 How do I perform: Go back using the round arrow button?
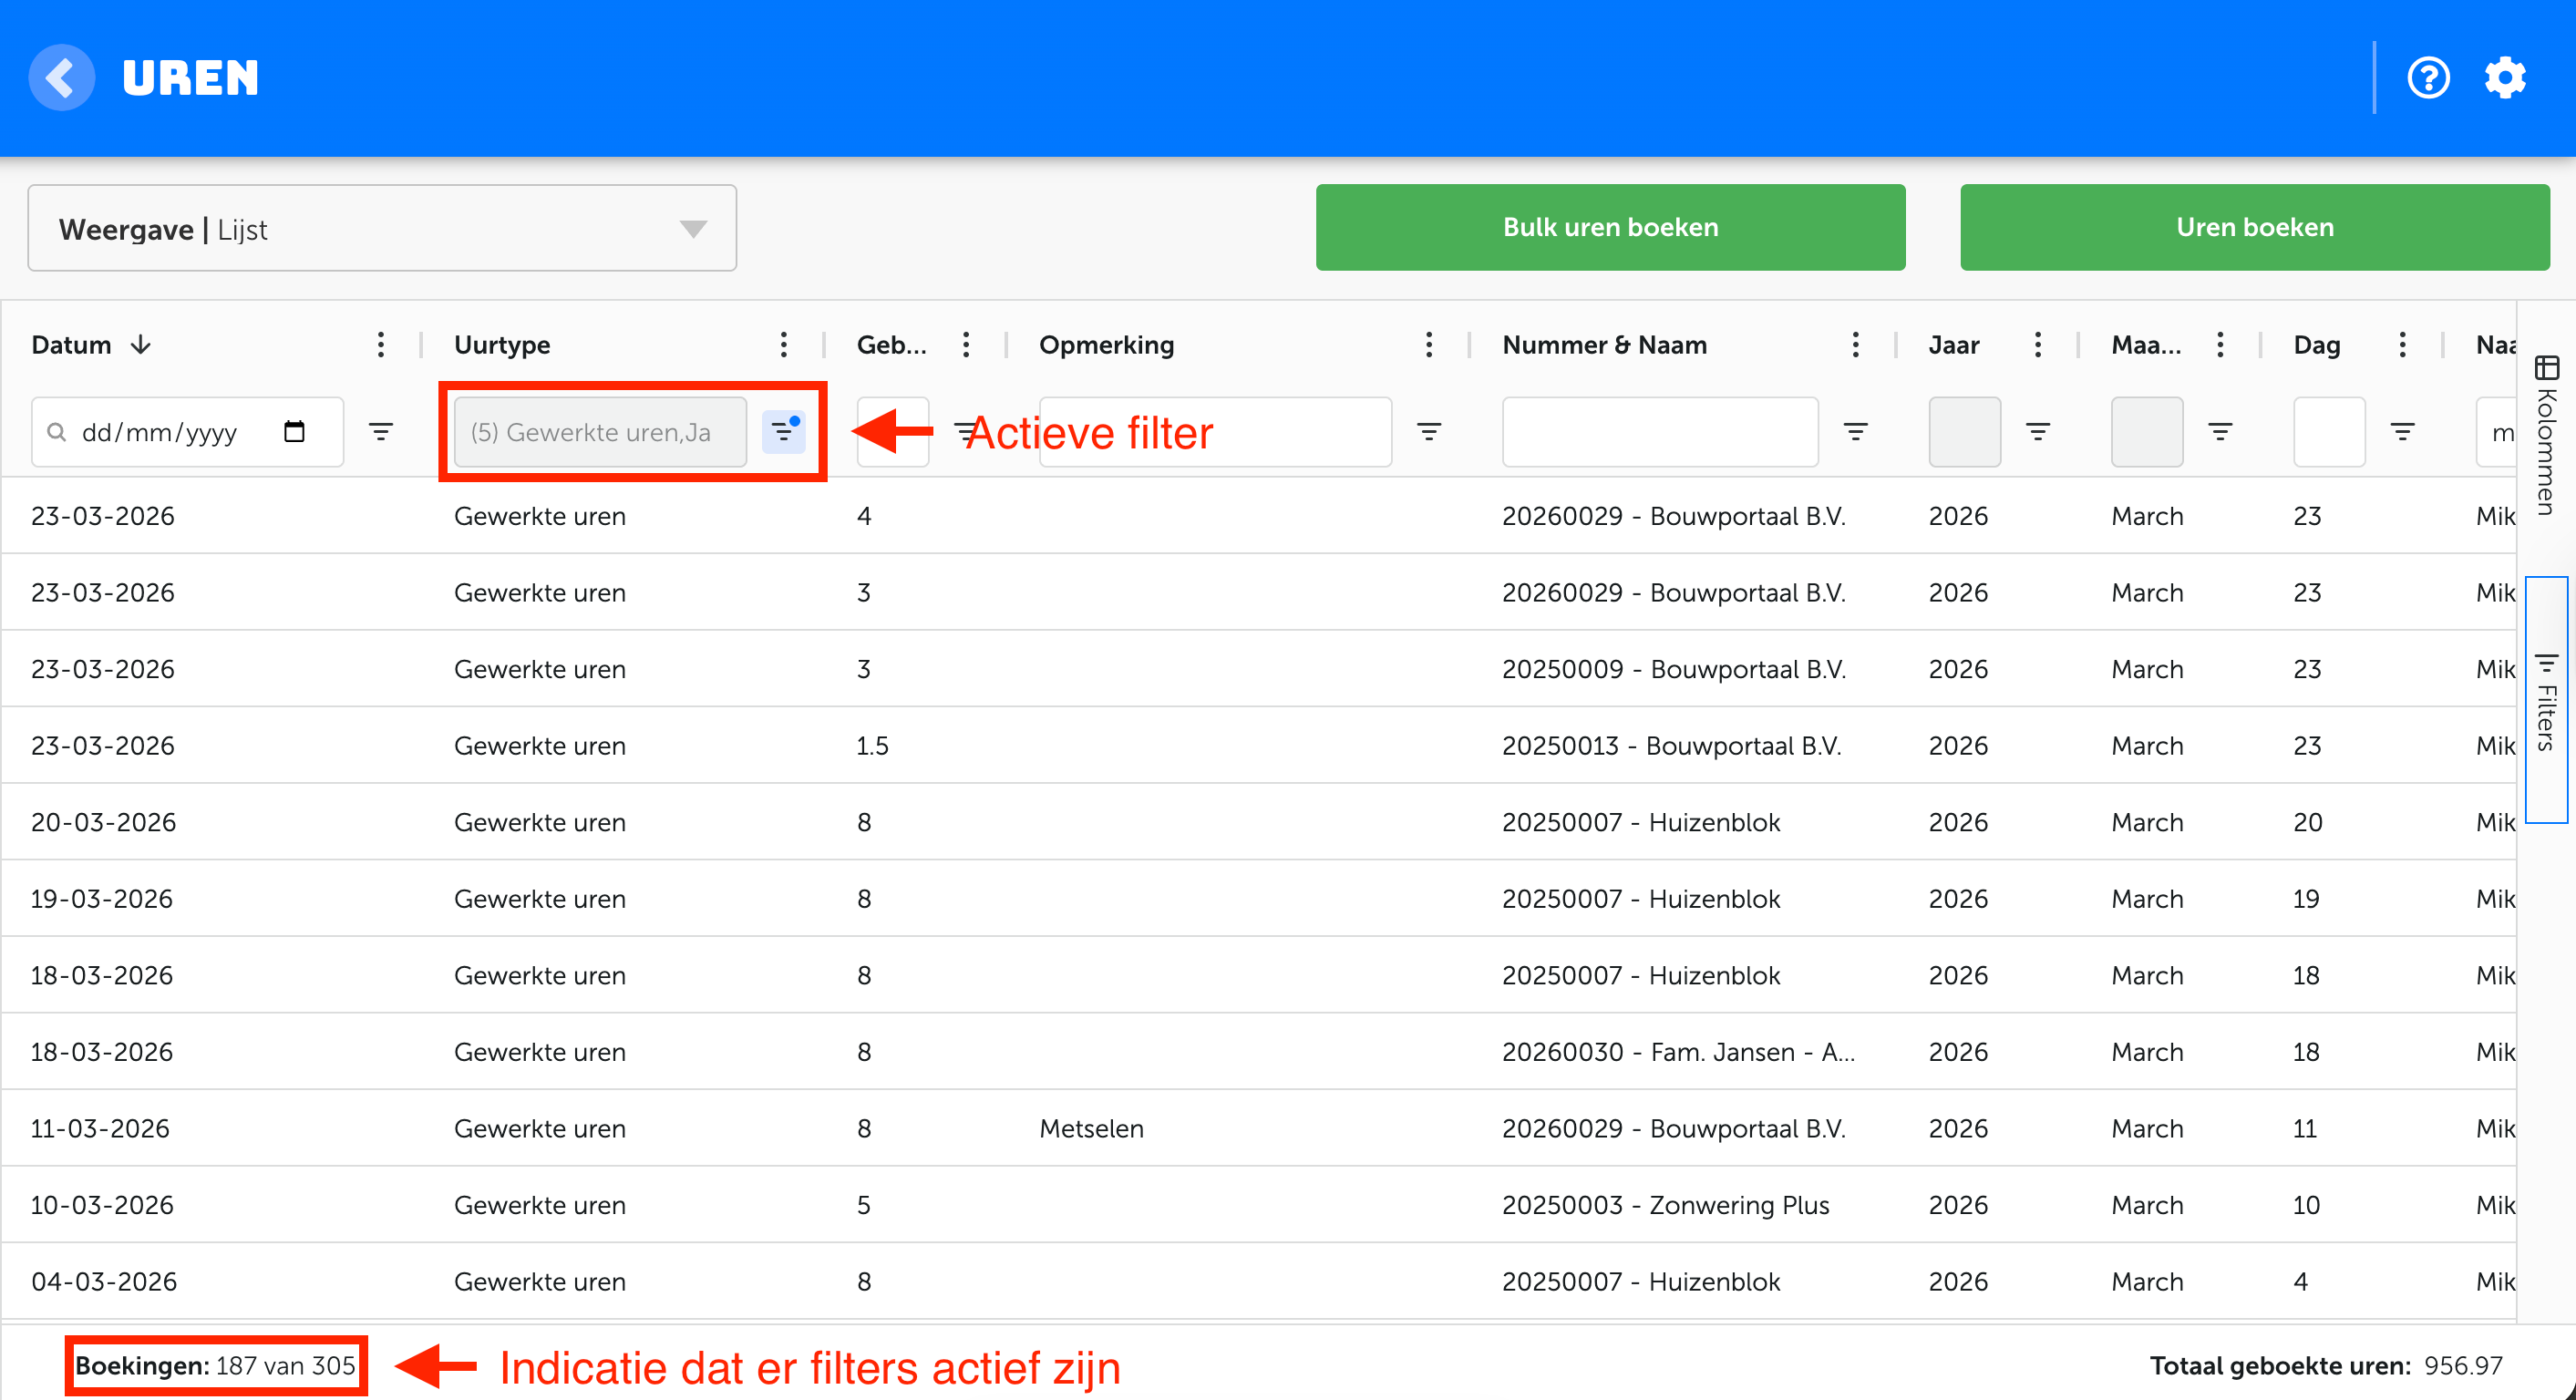[62, 77]
